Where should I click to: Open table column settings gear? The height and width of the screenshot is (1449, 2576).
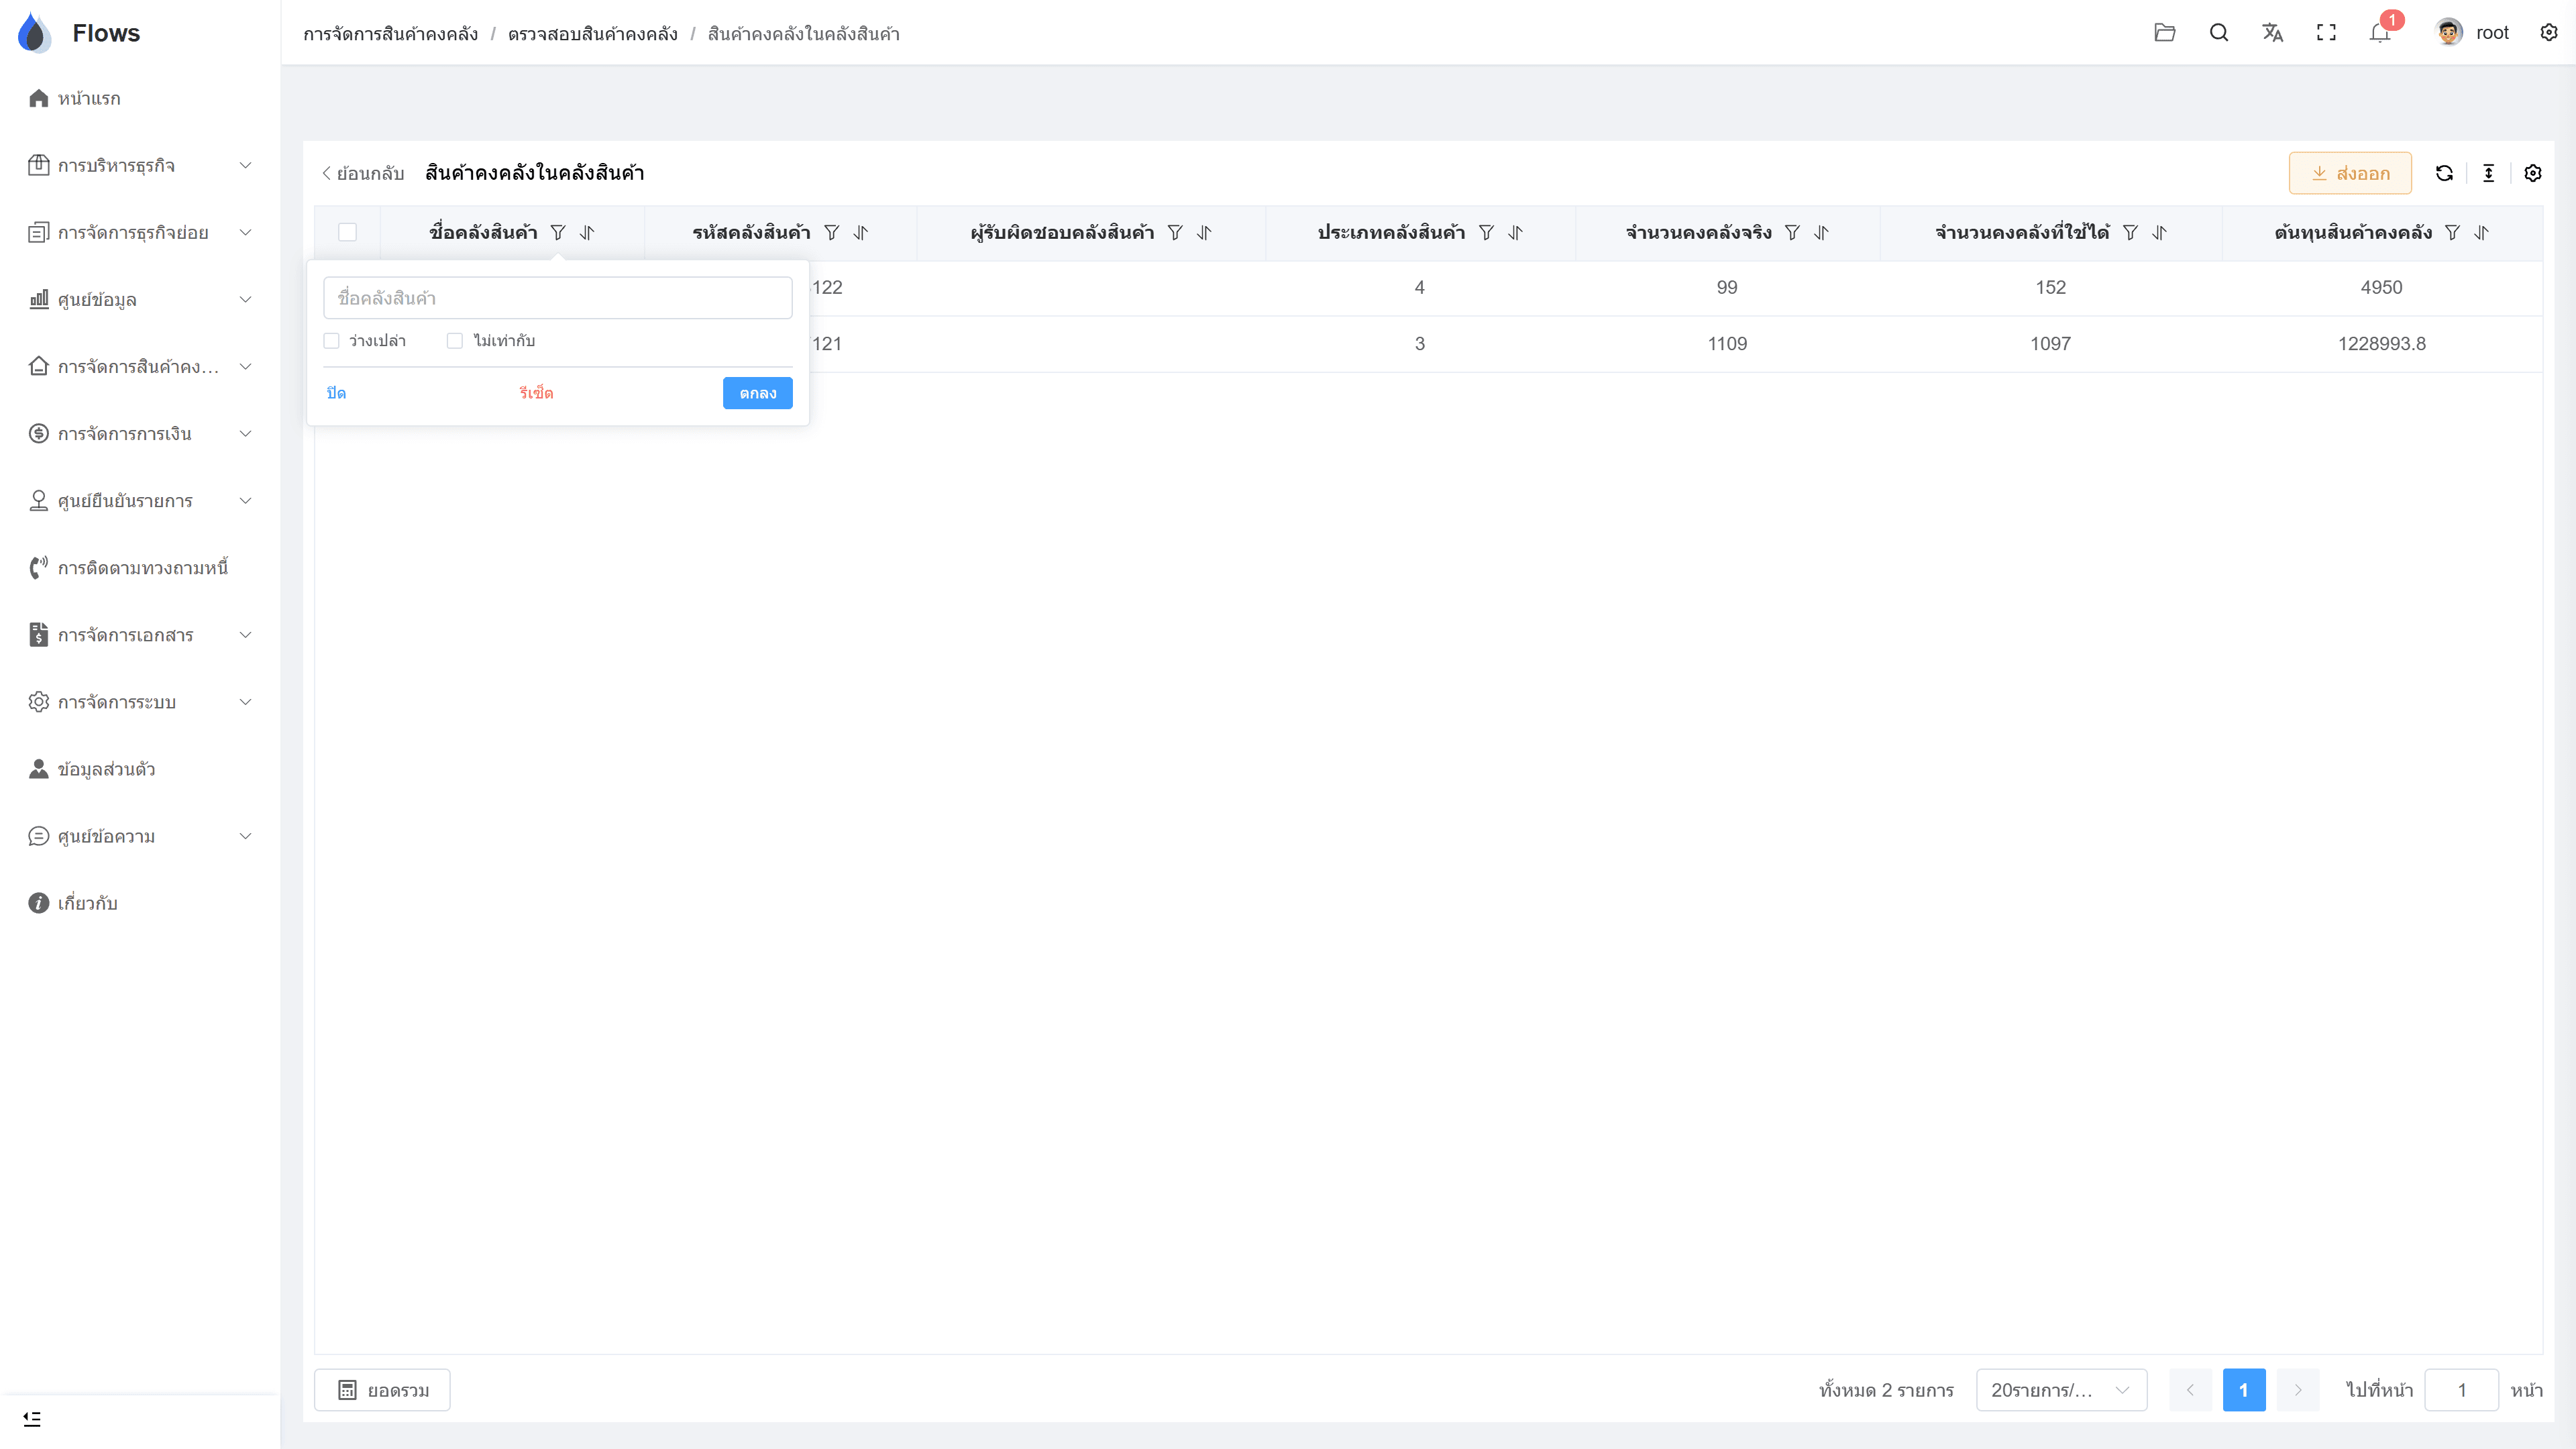point(2533,173)
